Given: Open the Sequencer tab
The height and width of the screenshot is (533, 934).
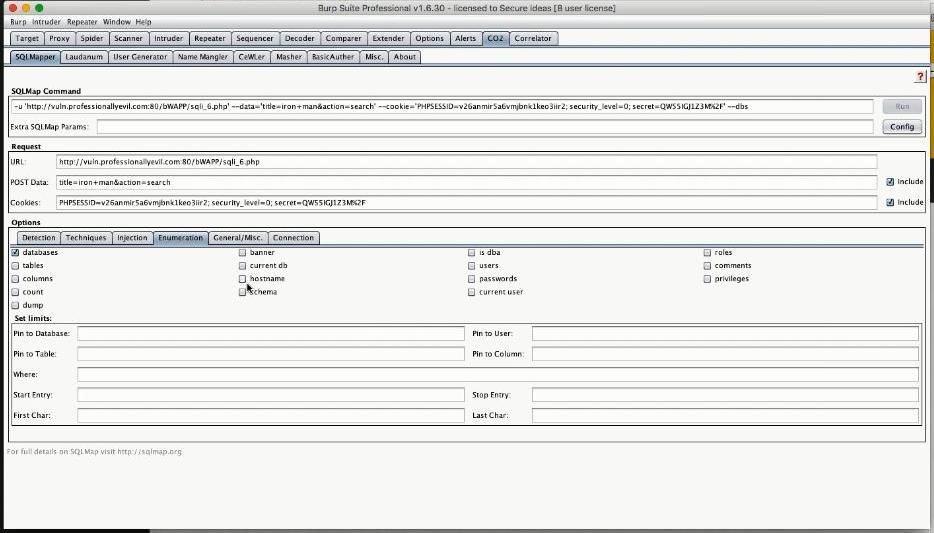Looking at the screenshot, I should [255, 38].
